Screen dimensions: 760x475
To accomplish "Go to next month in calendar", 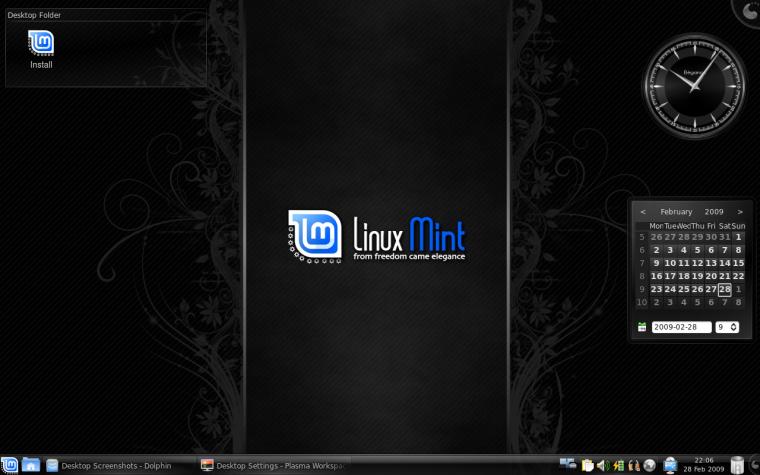I will point(740,212).
